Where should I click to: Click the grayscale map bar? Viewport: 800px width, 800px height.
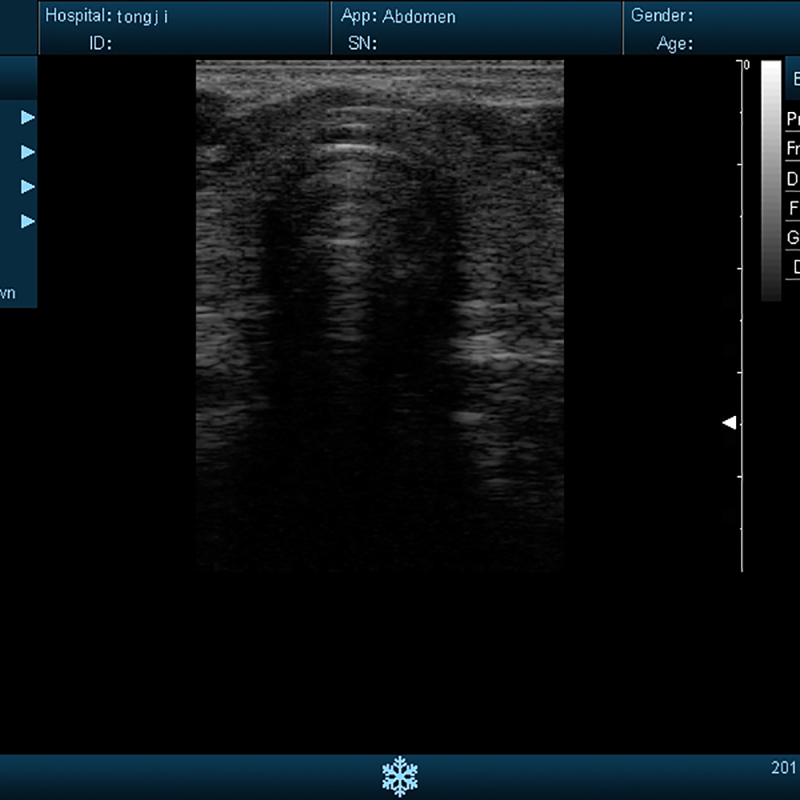(x=771, y=180)
